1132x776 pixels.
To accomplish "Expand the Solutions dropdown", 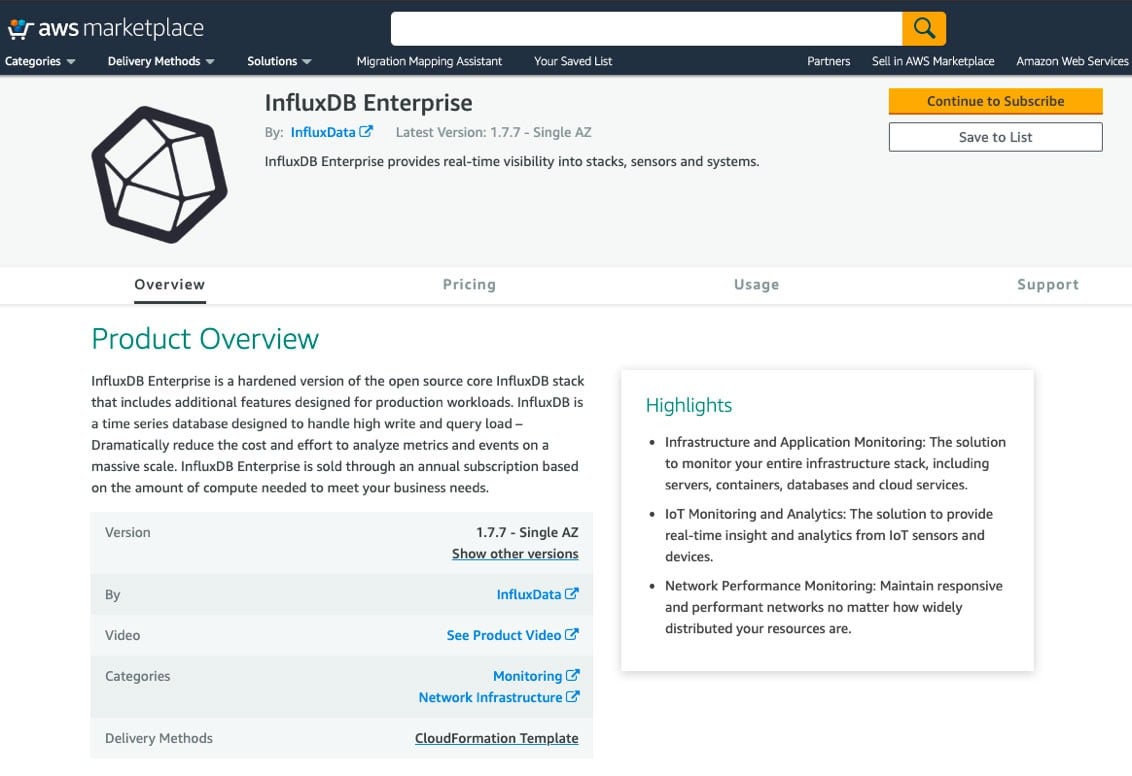I will coord(279,61).
